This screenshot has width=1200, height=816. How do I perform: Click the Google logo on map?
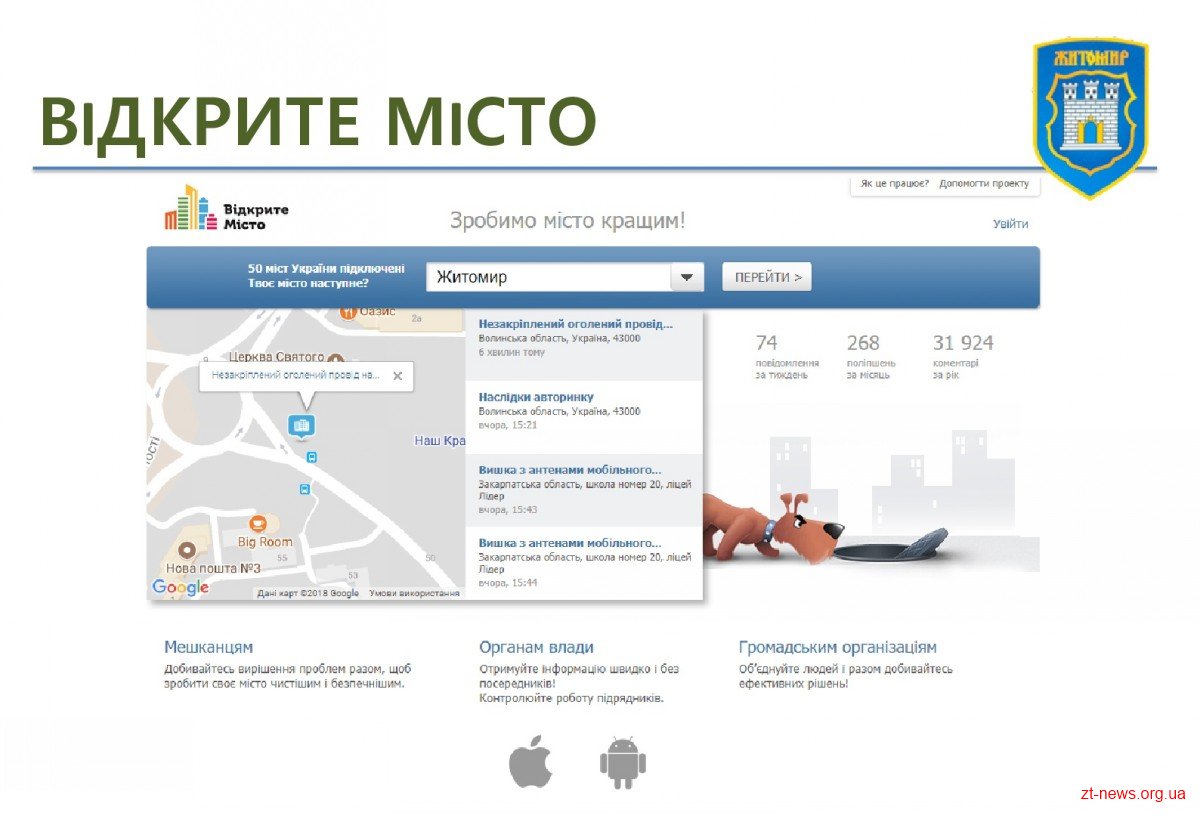click(181, 588)
